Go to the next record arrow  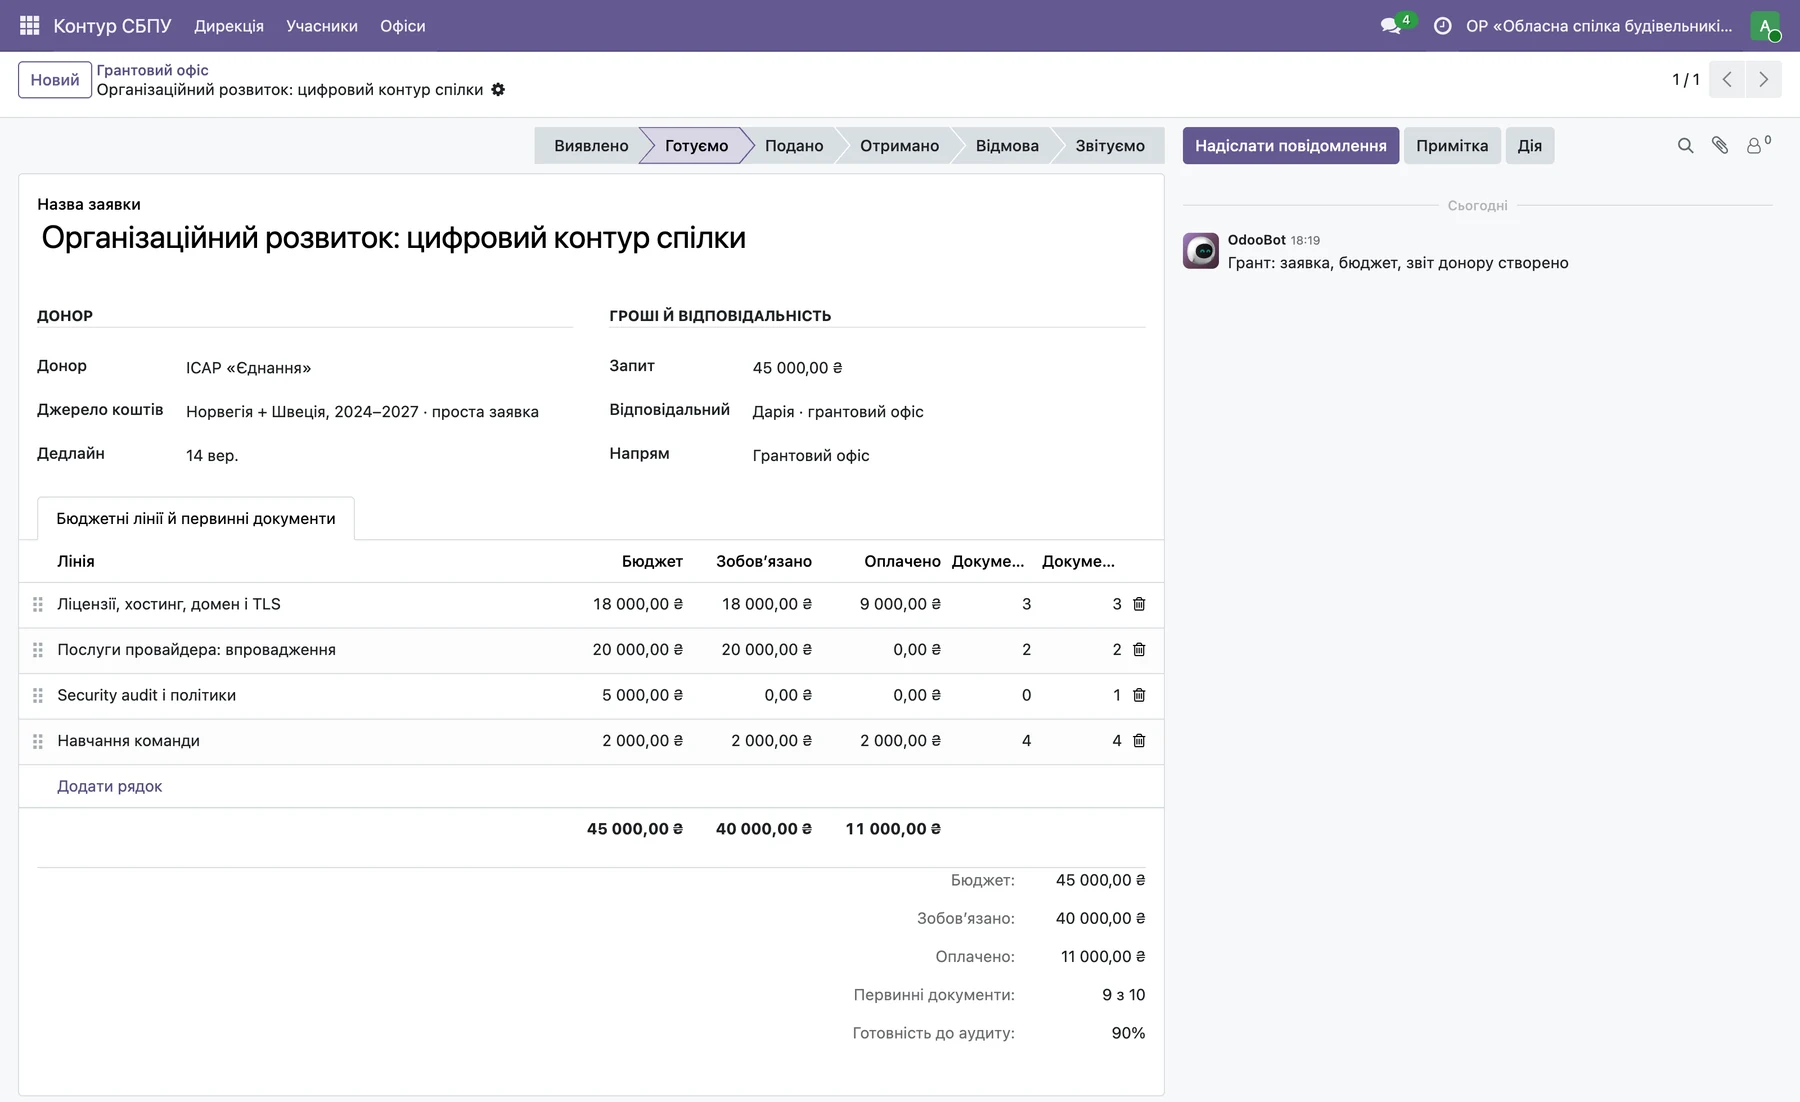(1763, 79)
